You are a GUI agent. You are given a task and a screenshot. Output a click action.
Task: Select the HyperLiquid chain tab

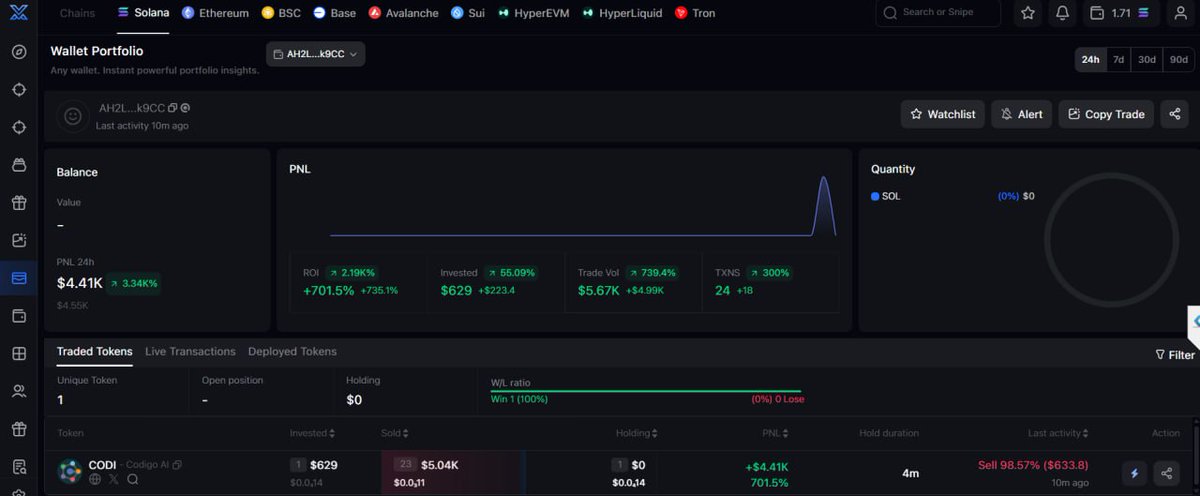622,13
